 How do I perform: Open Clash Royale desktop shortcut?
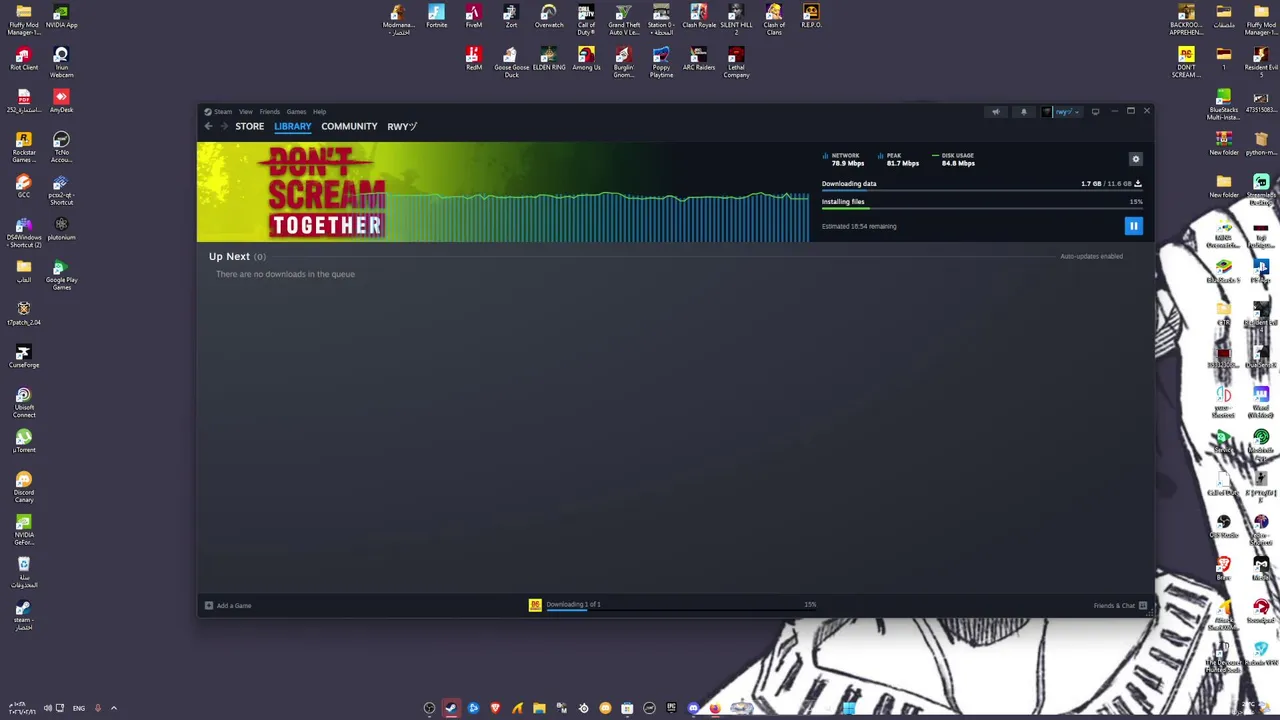[x=699, y=17]
